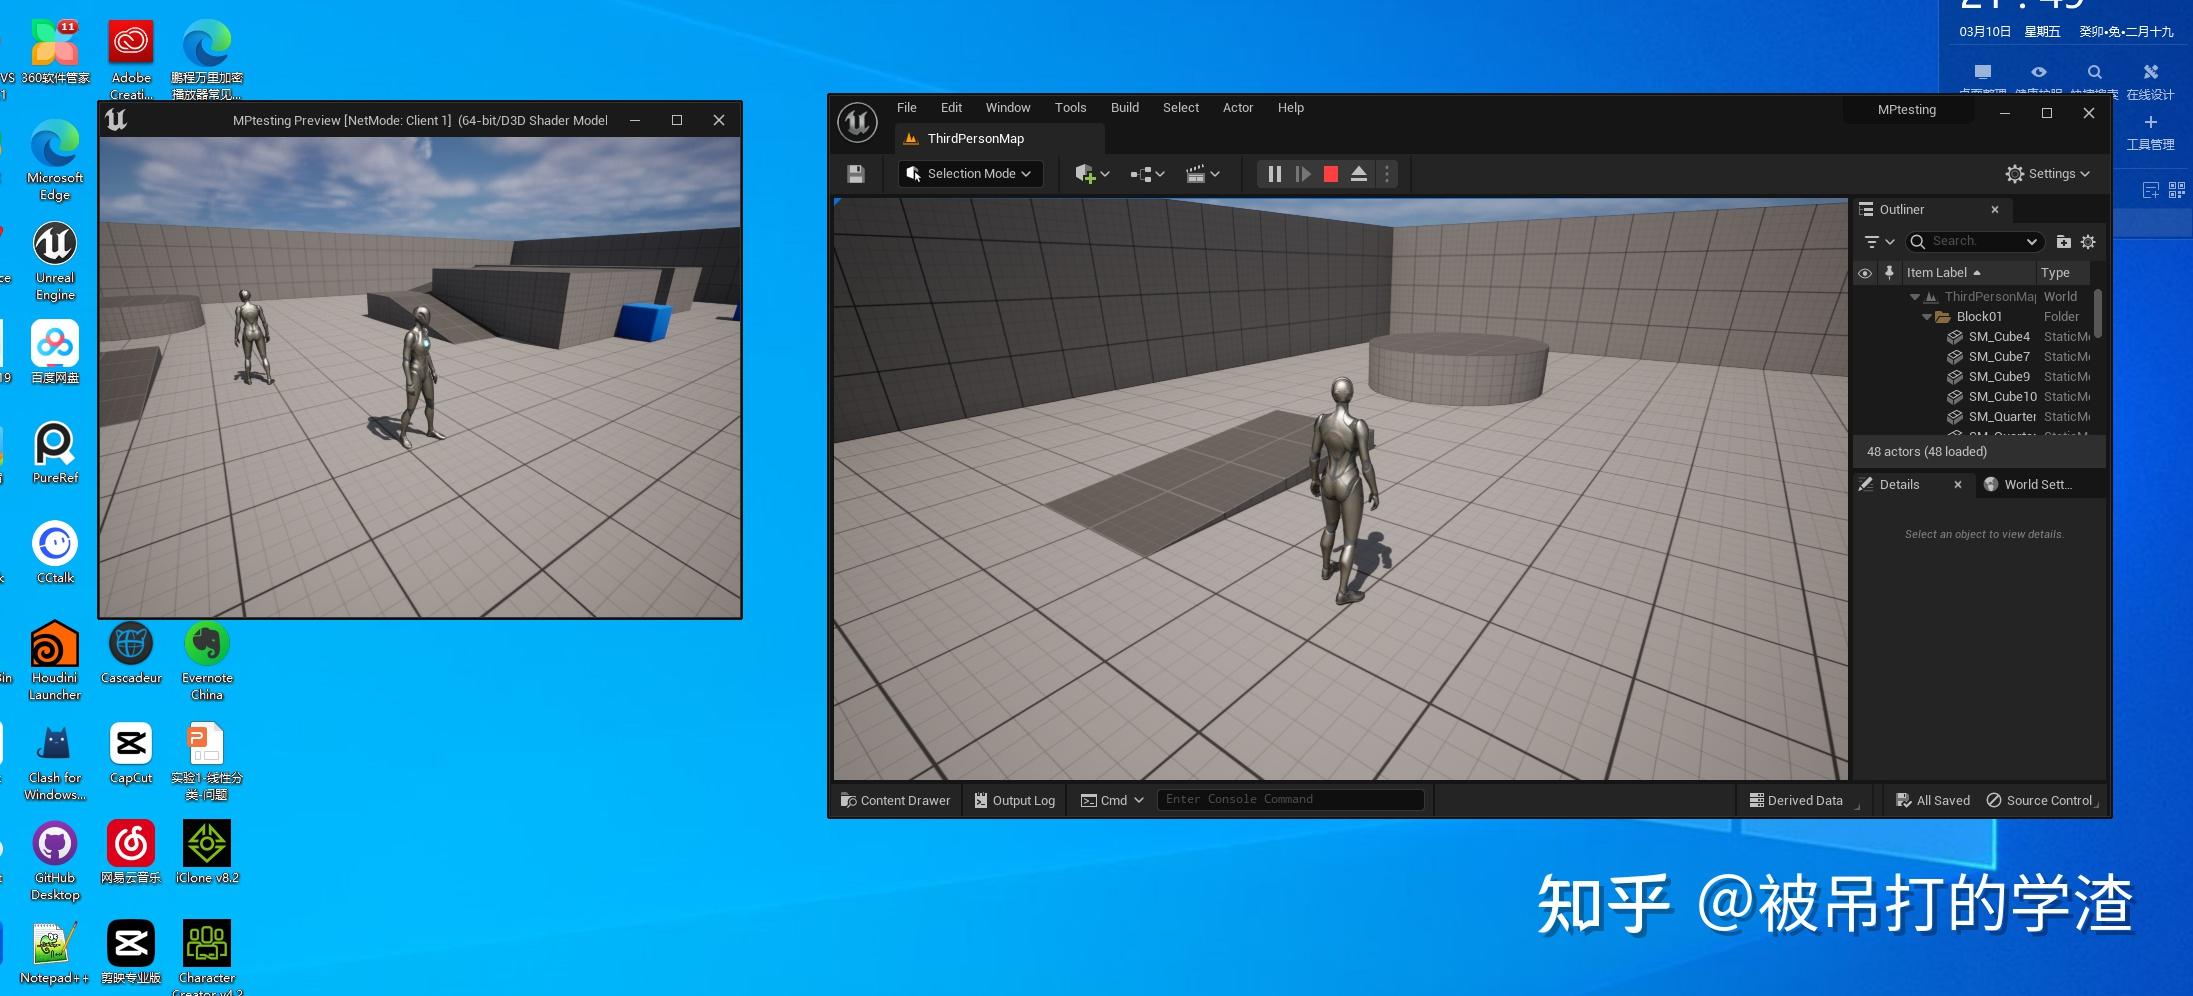Click the All Saved status
This screenshot has height=996, width=2193.
[x=1933, y=800]
